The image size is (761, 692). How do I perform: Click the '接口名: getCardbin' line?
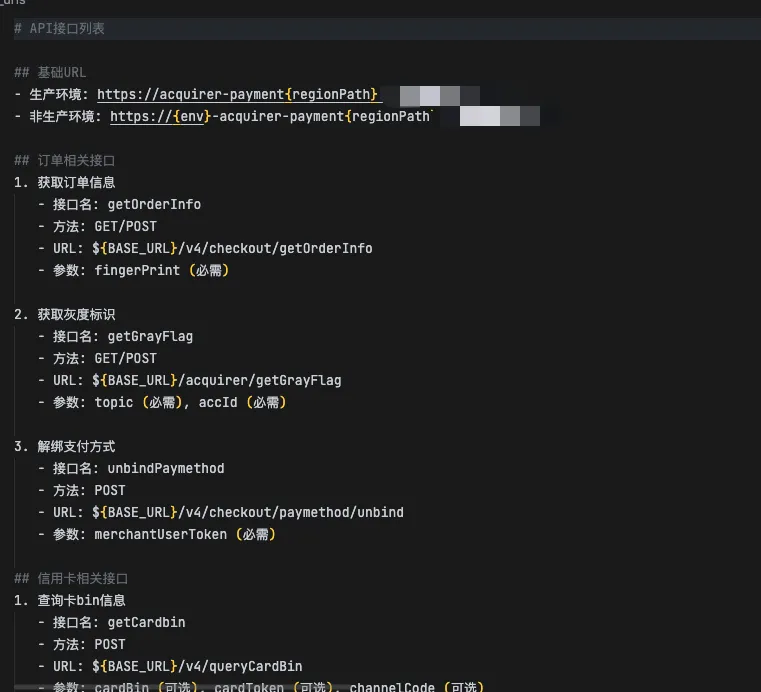click(x=112, y=622)
